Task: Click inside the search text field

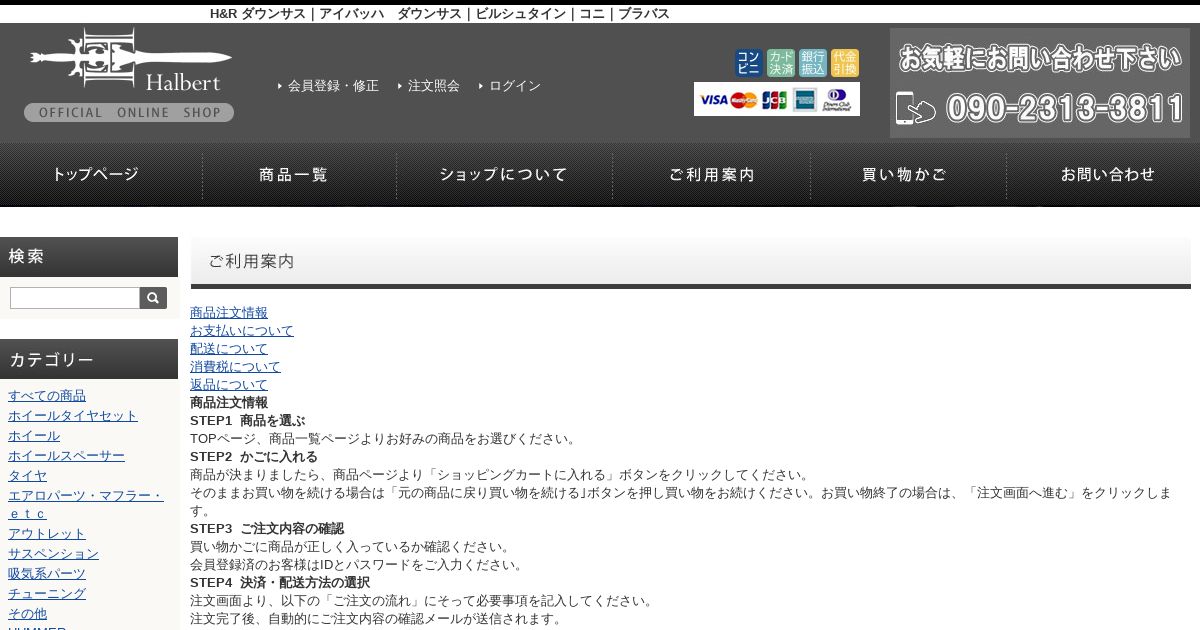Action: point(75,298)
